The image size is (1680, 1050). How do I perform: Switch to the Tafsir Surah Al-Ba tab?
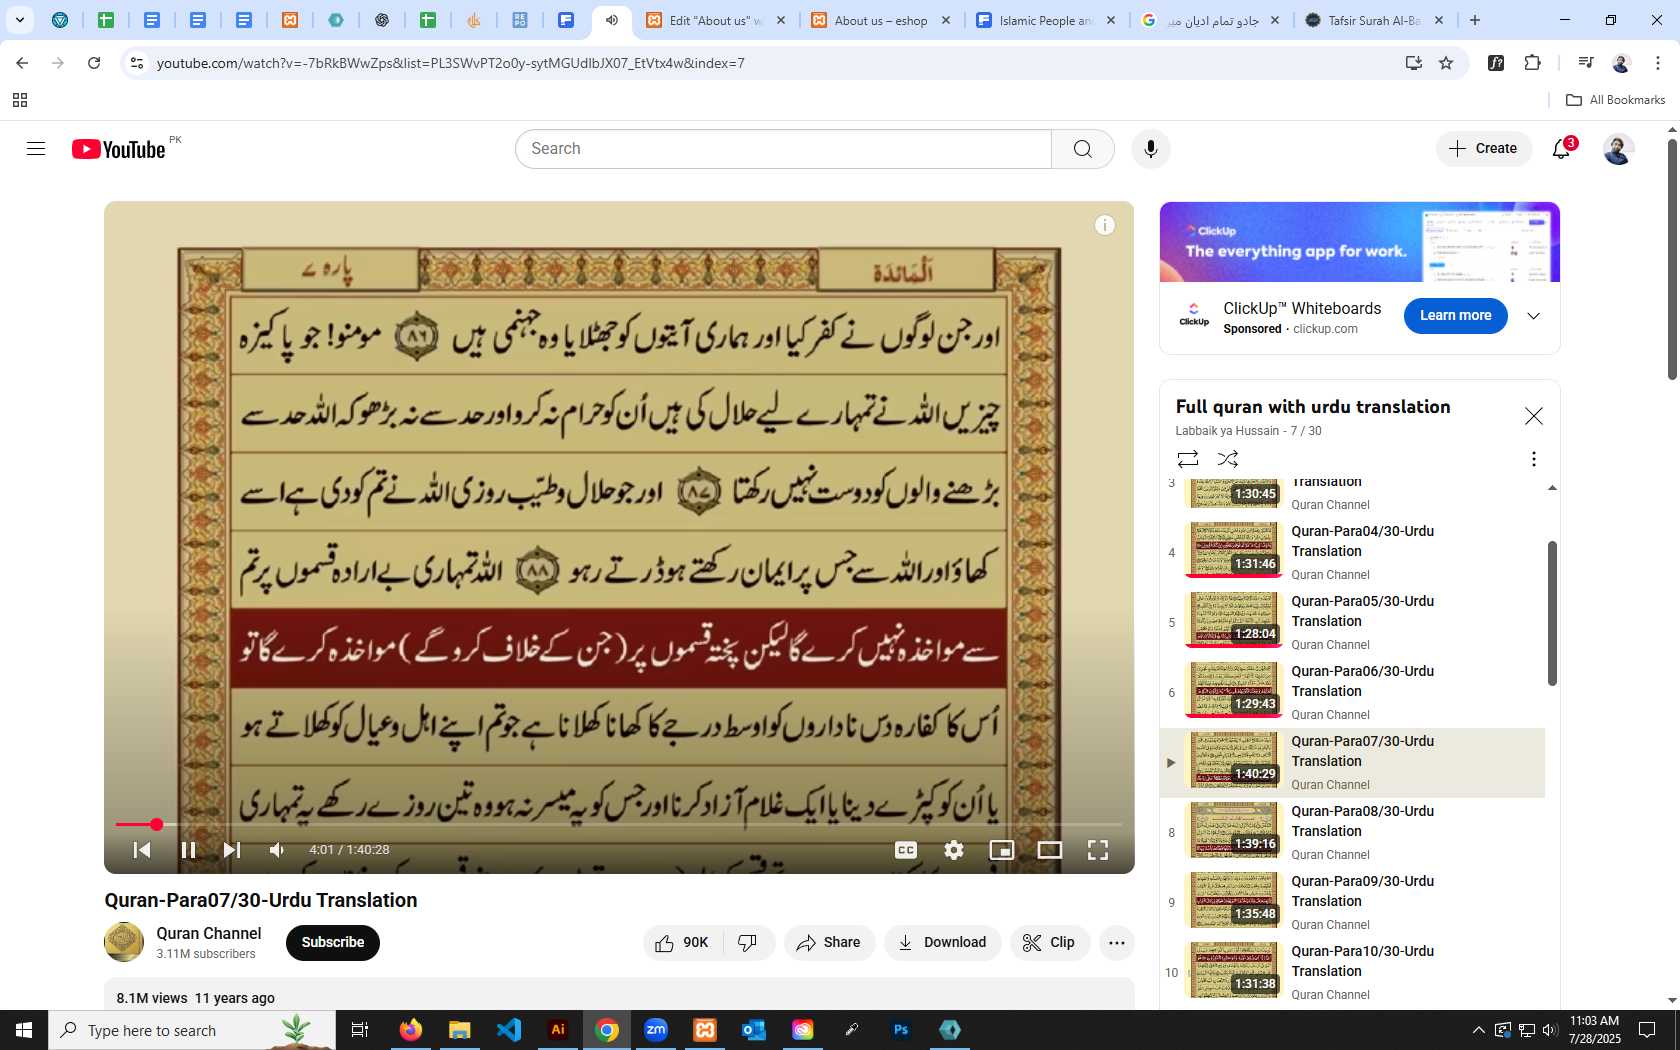coord(1374,20)
